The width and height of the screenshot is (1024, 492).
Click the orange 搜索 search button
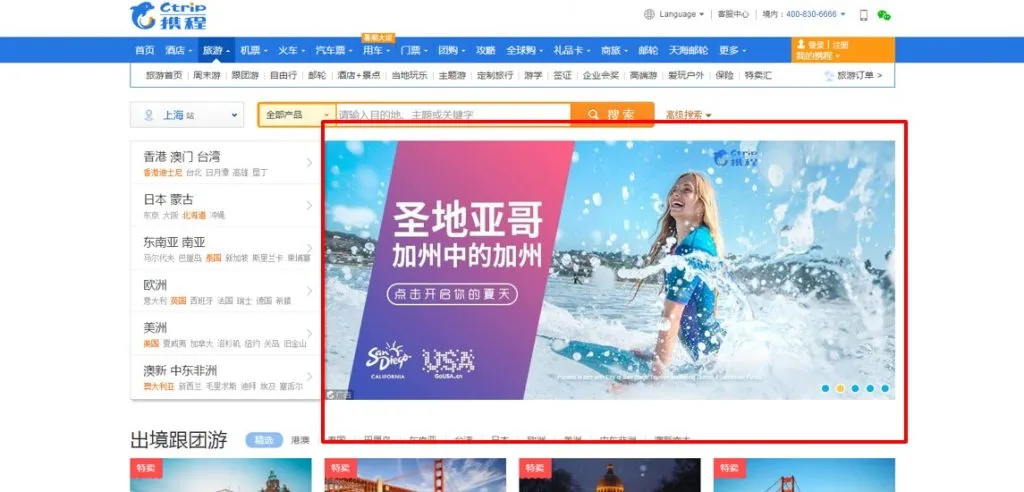(x=612, y=115)
